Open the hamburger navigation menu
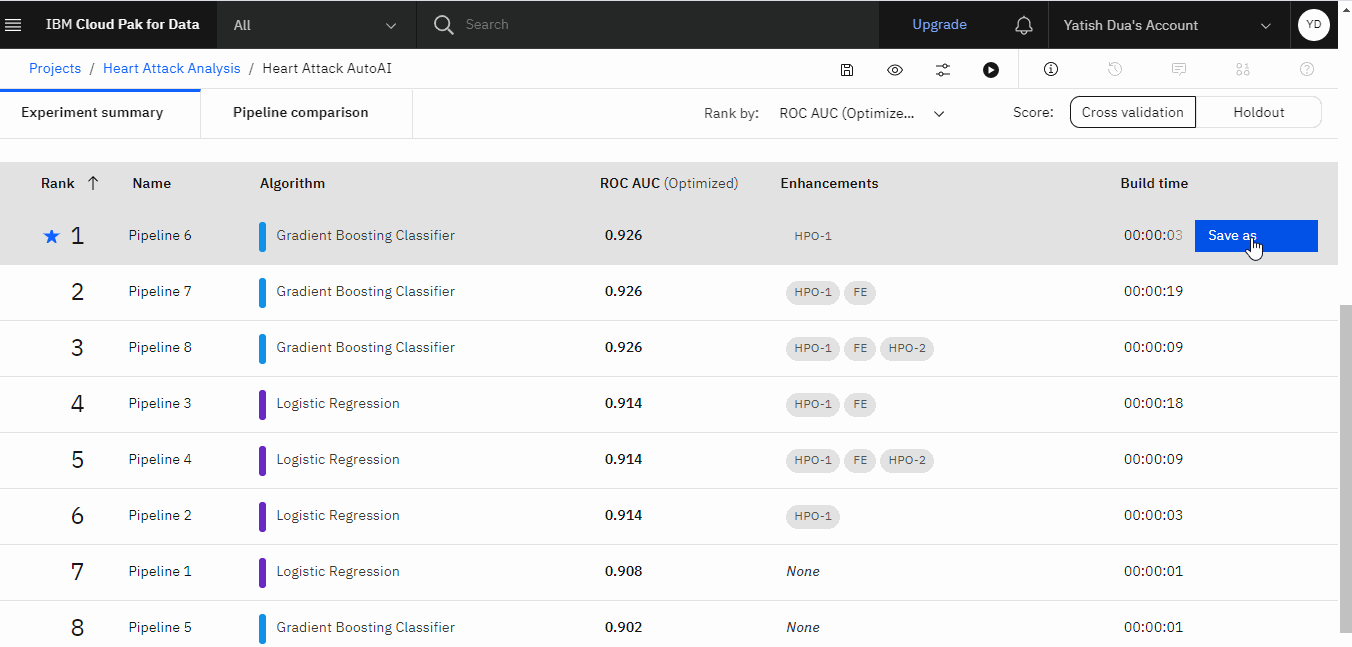The width and height of the screenshot is (1352, 647). 14,25
